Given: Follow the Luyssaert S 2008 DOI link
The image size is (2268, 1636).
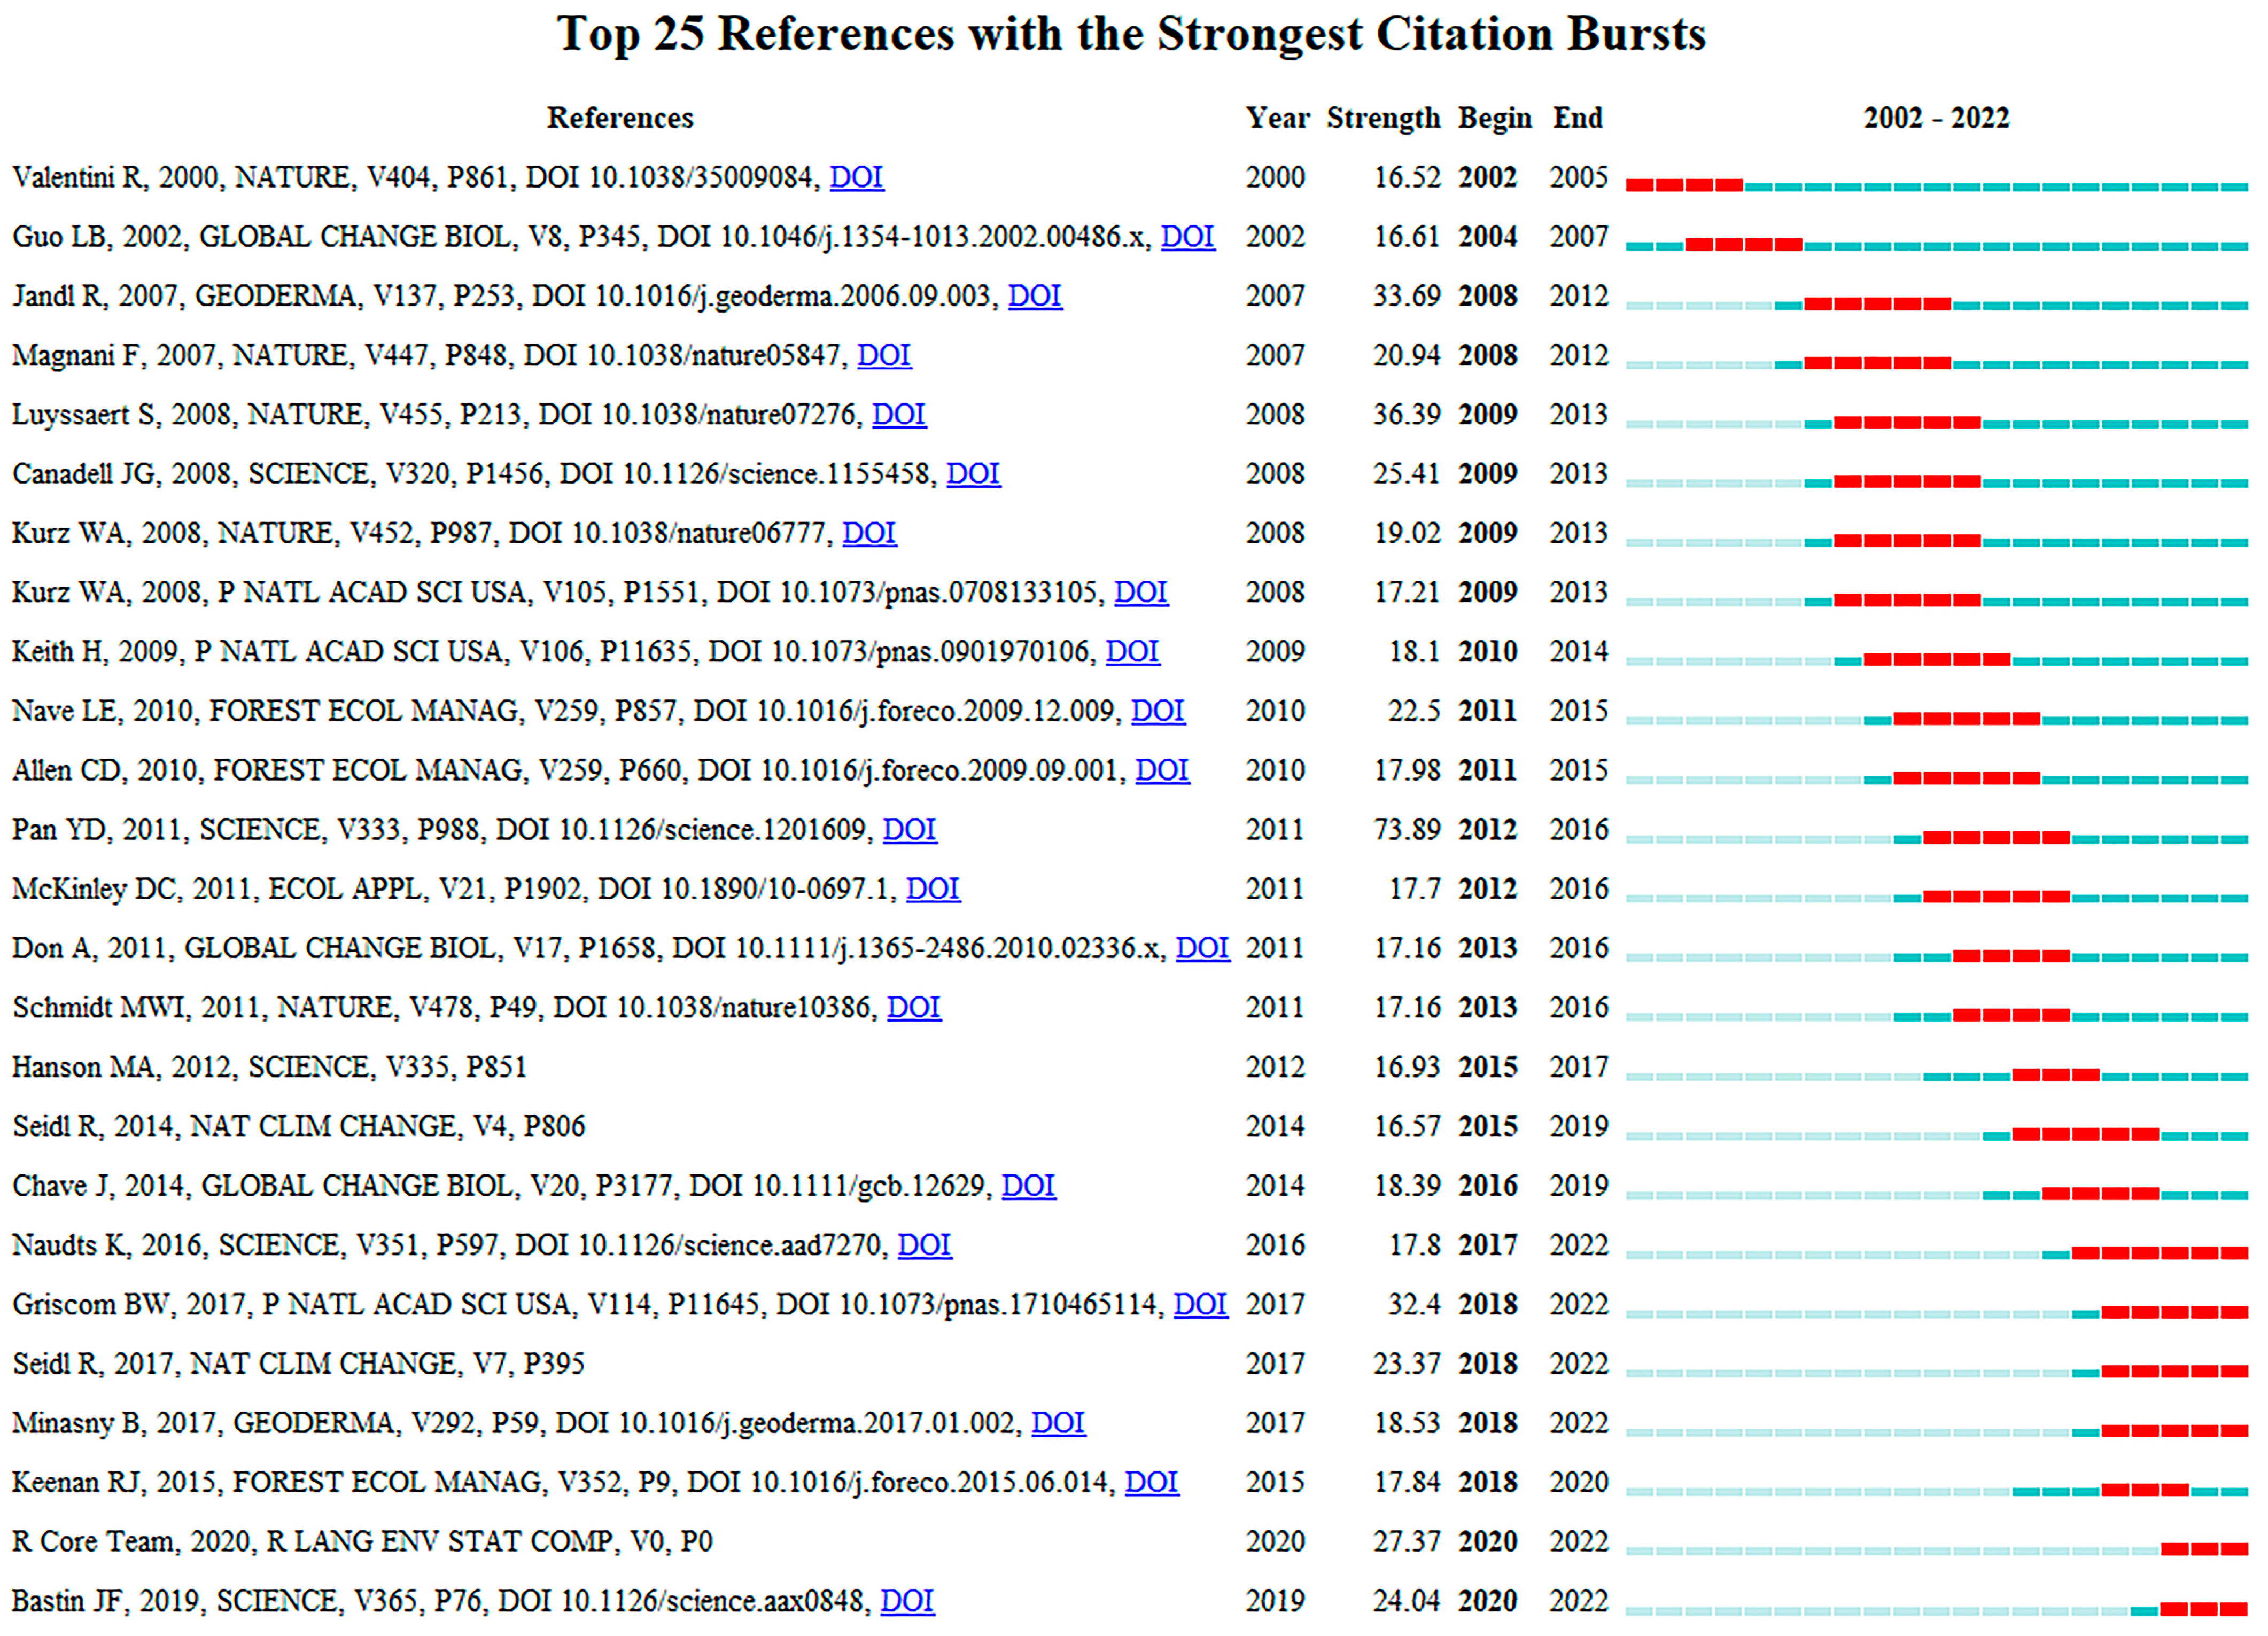Looking at the screenshot, I should (899, 414).
